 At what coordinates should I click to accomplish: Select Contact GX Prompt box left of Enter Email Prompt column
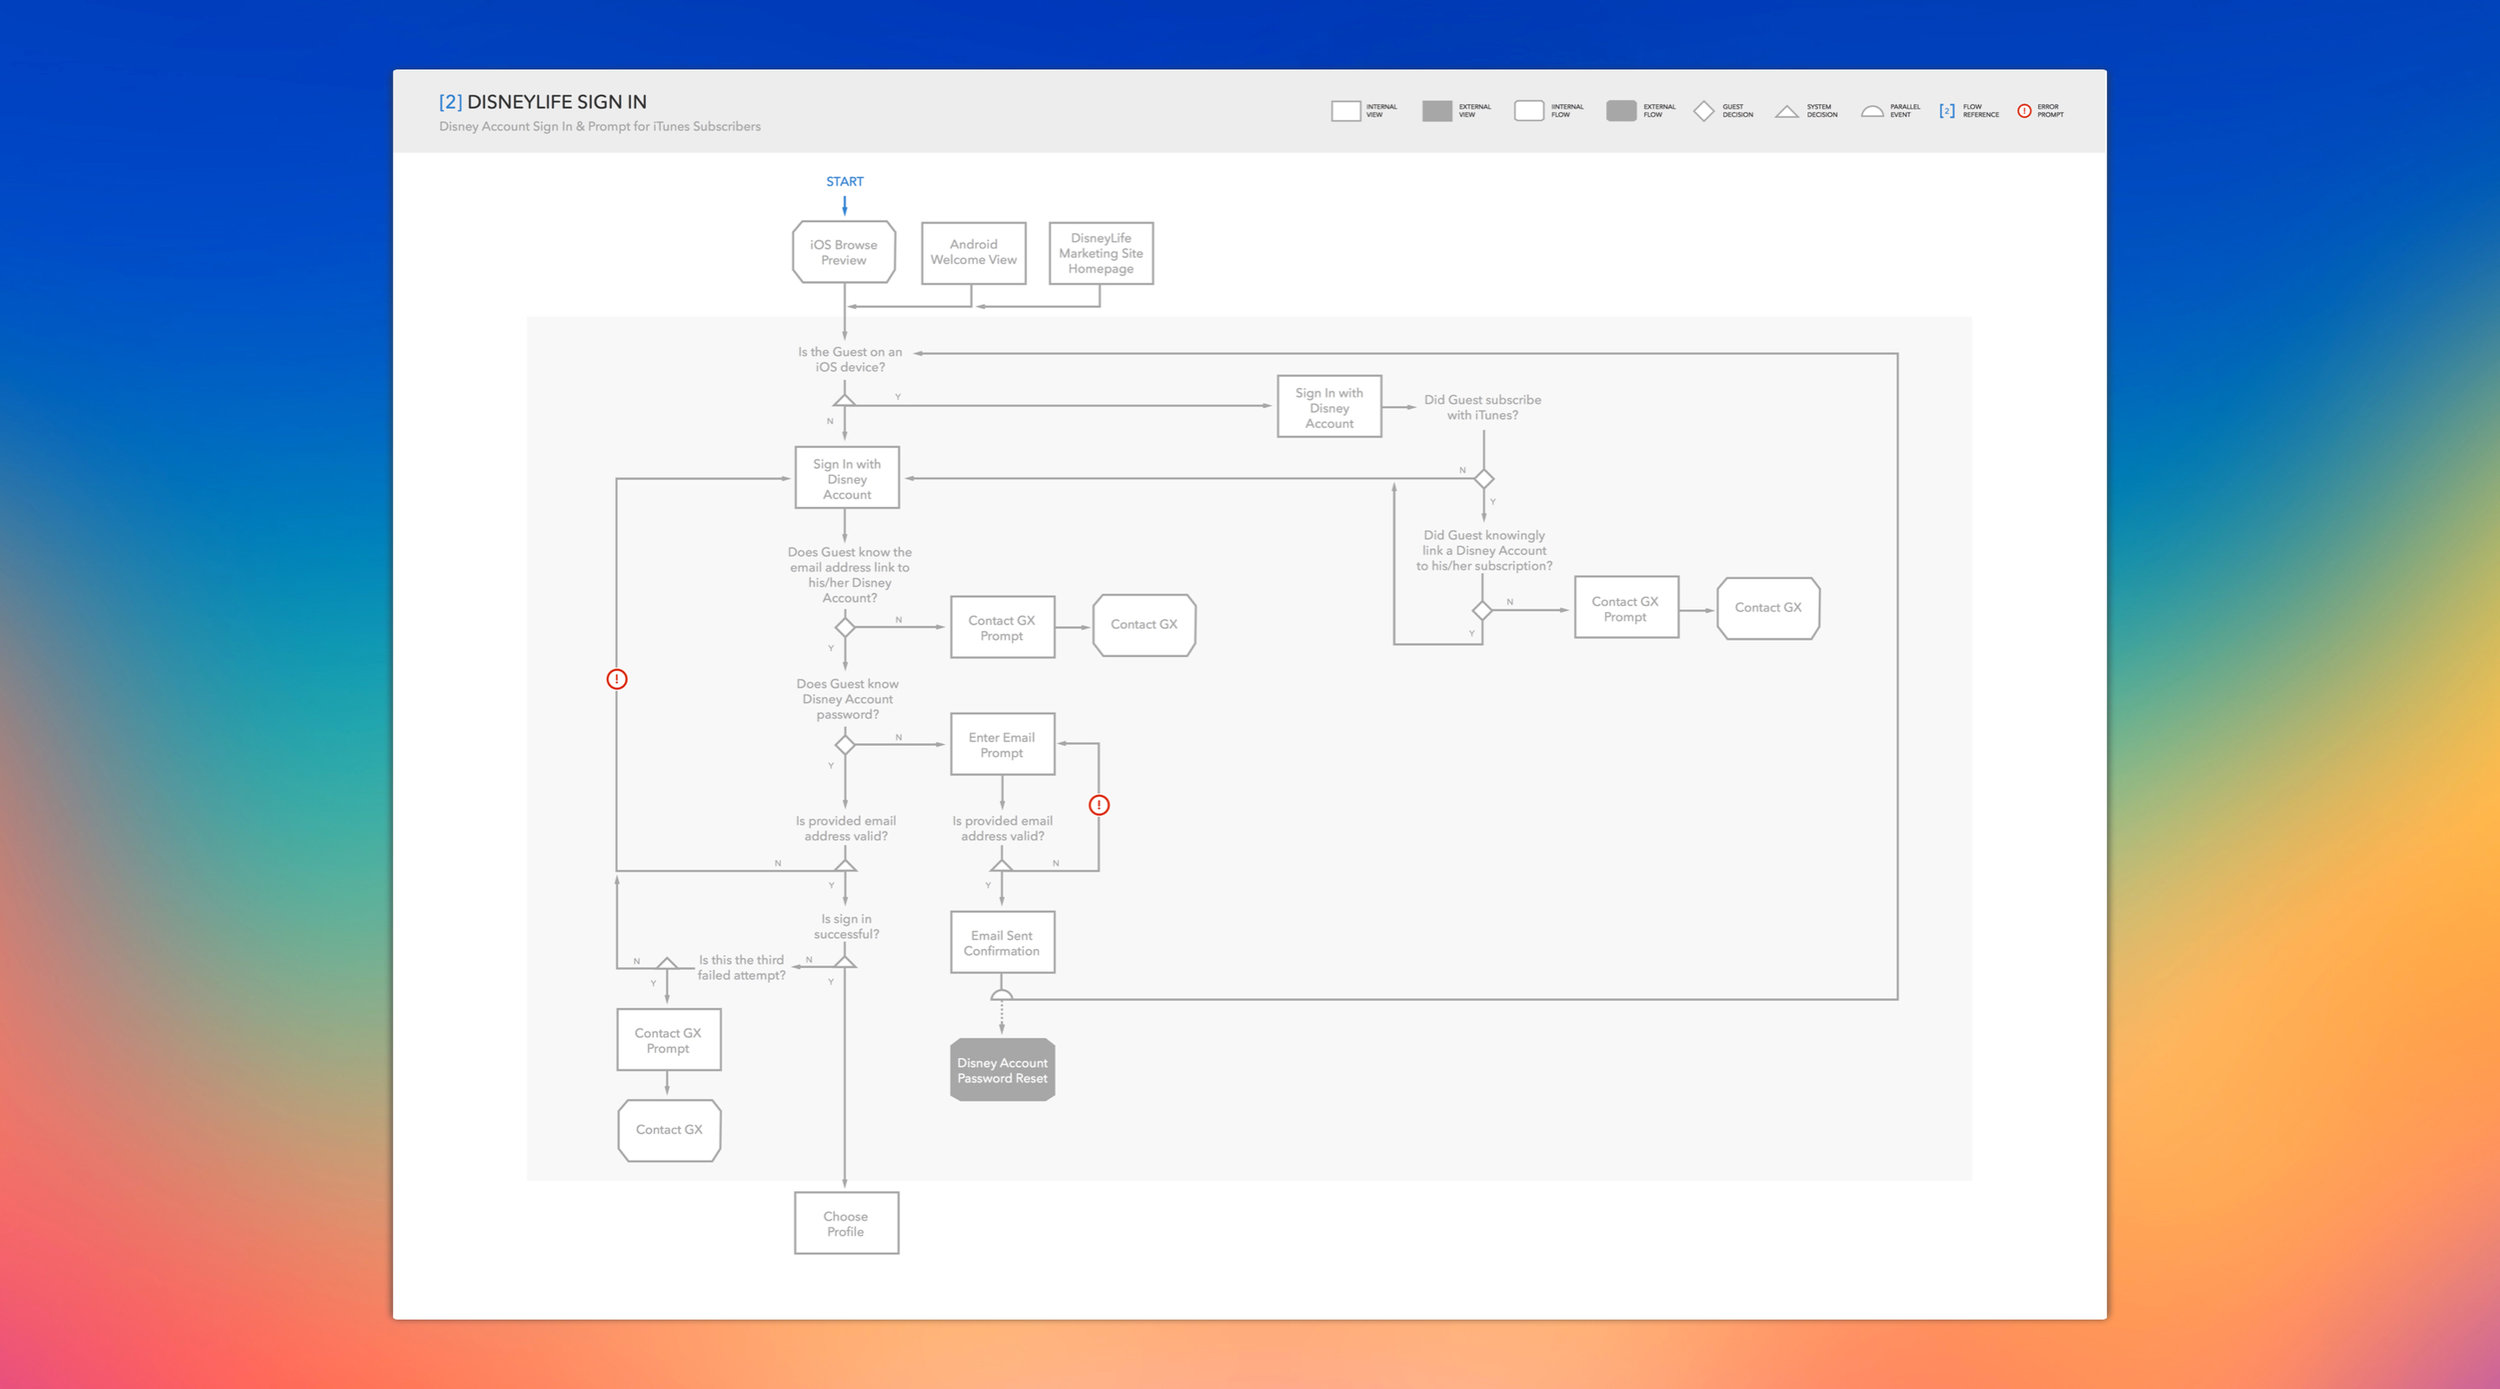pyautogui.click(x=1003, y=627)
